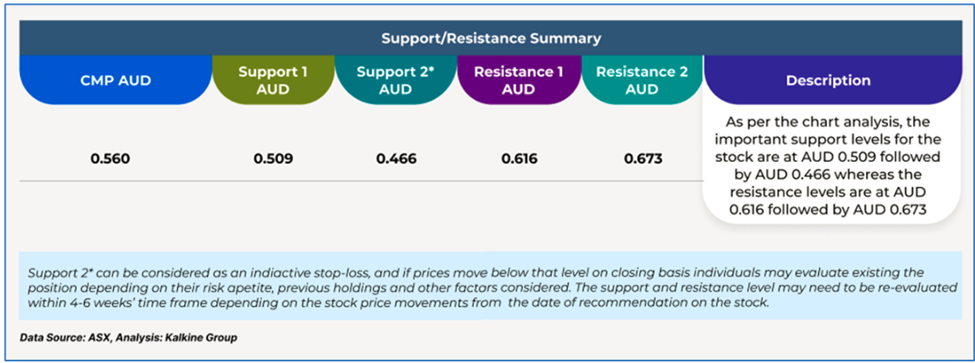Select the Resistance 2 value 0.673
Screen dimensions: 975x363
click(643, 159)
